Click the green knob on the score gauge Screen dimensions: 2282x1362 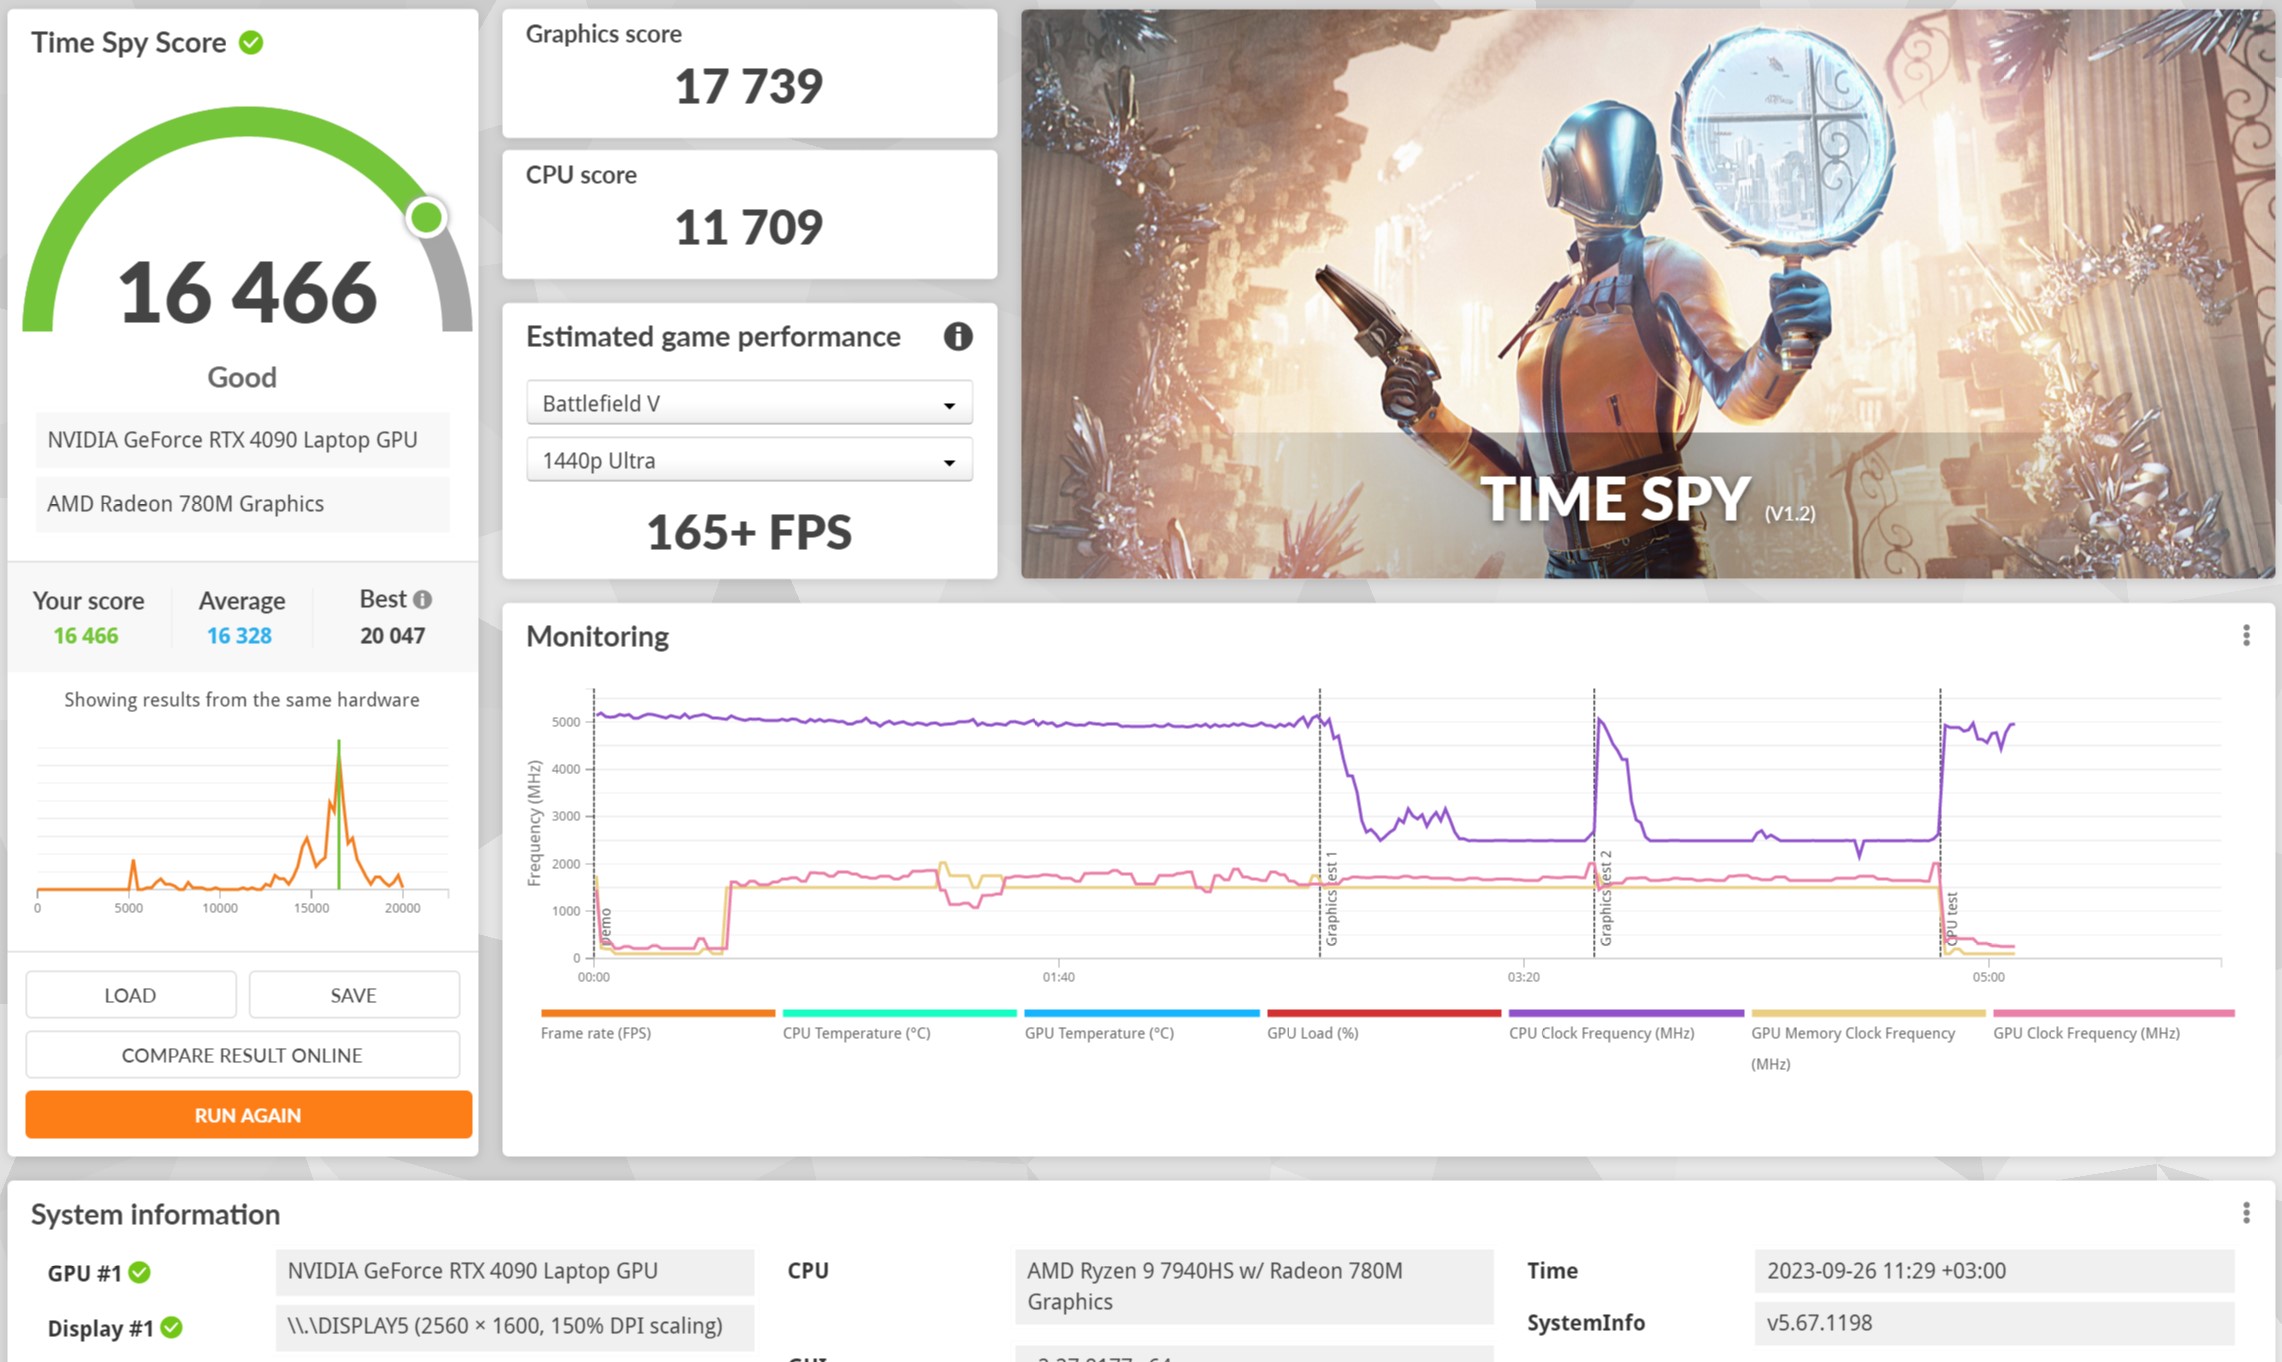426,217
